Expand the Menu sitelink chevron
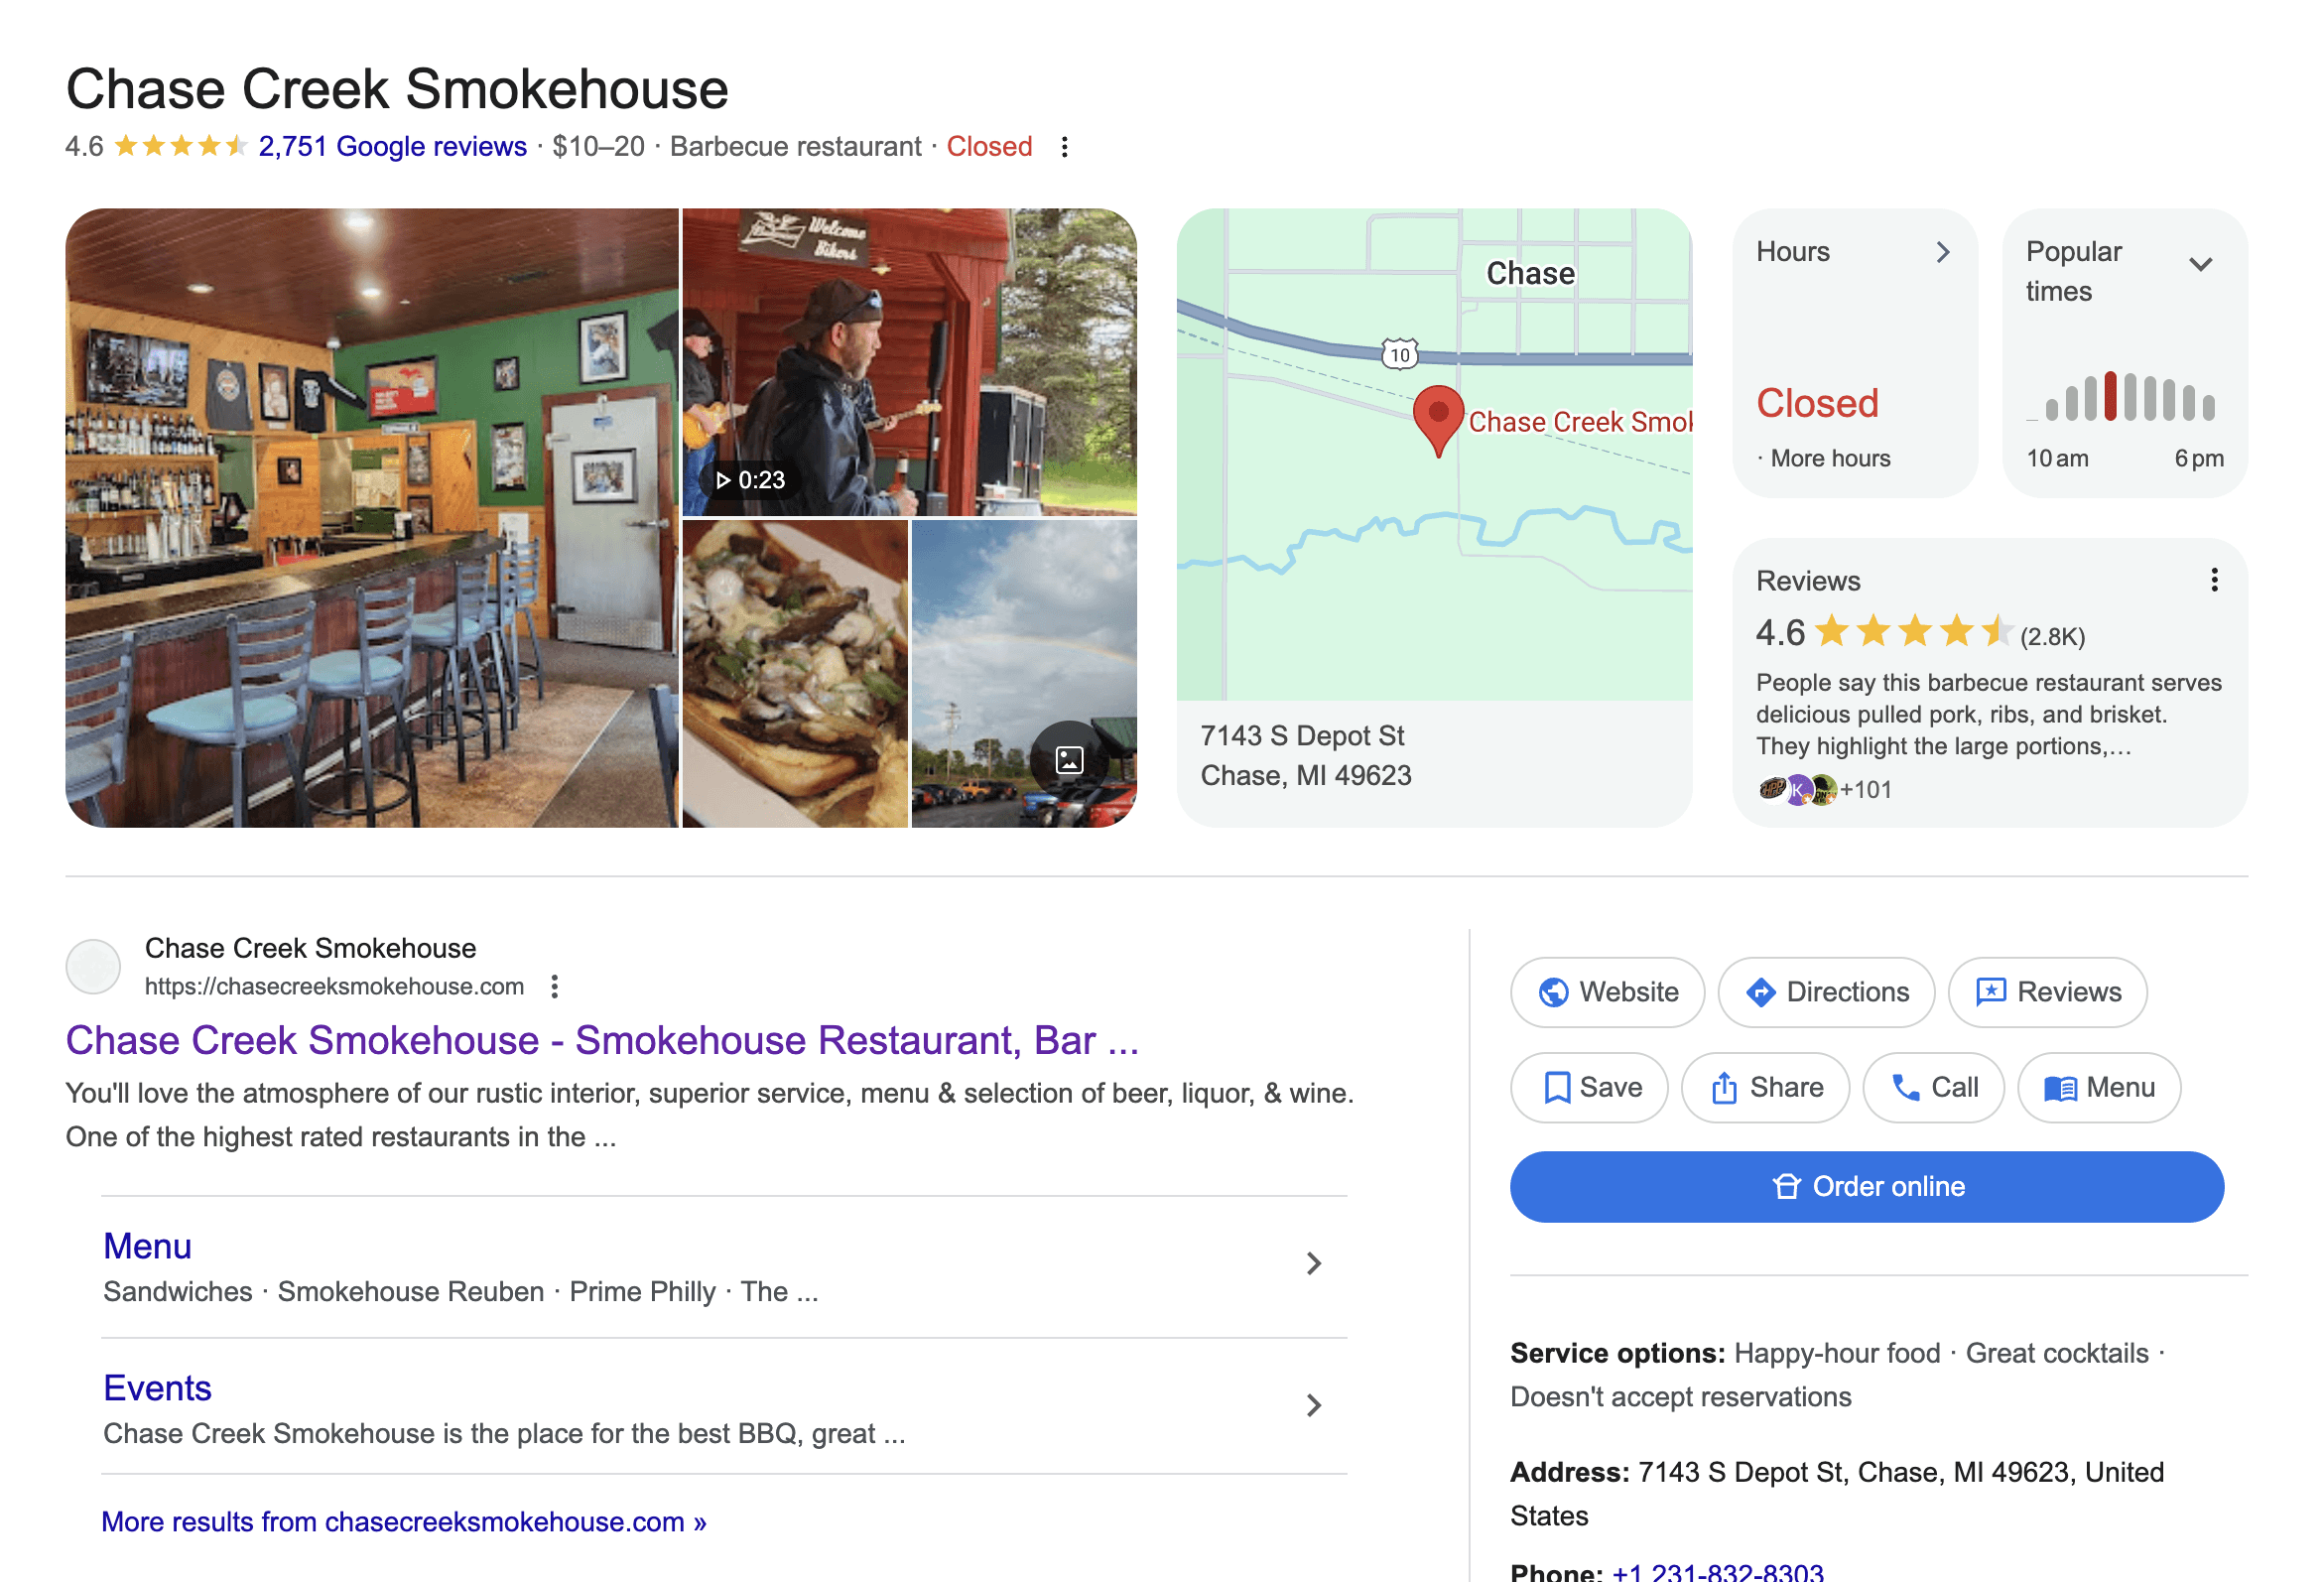Screen dimensions: 2324x1582 click(1314, 1264)
